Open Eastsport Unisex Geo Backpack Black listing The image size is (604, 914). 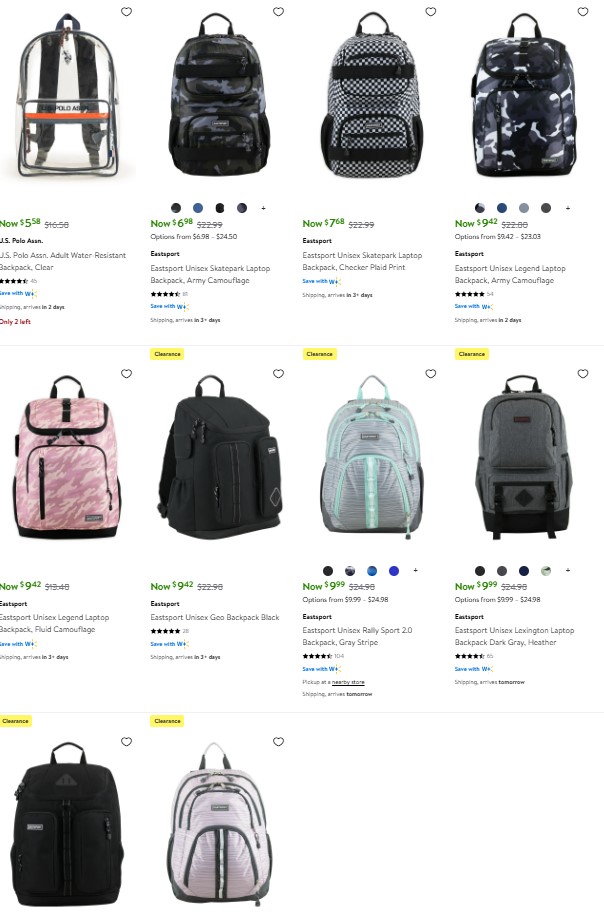pos(215,617)
